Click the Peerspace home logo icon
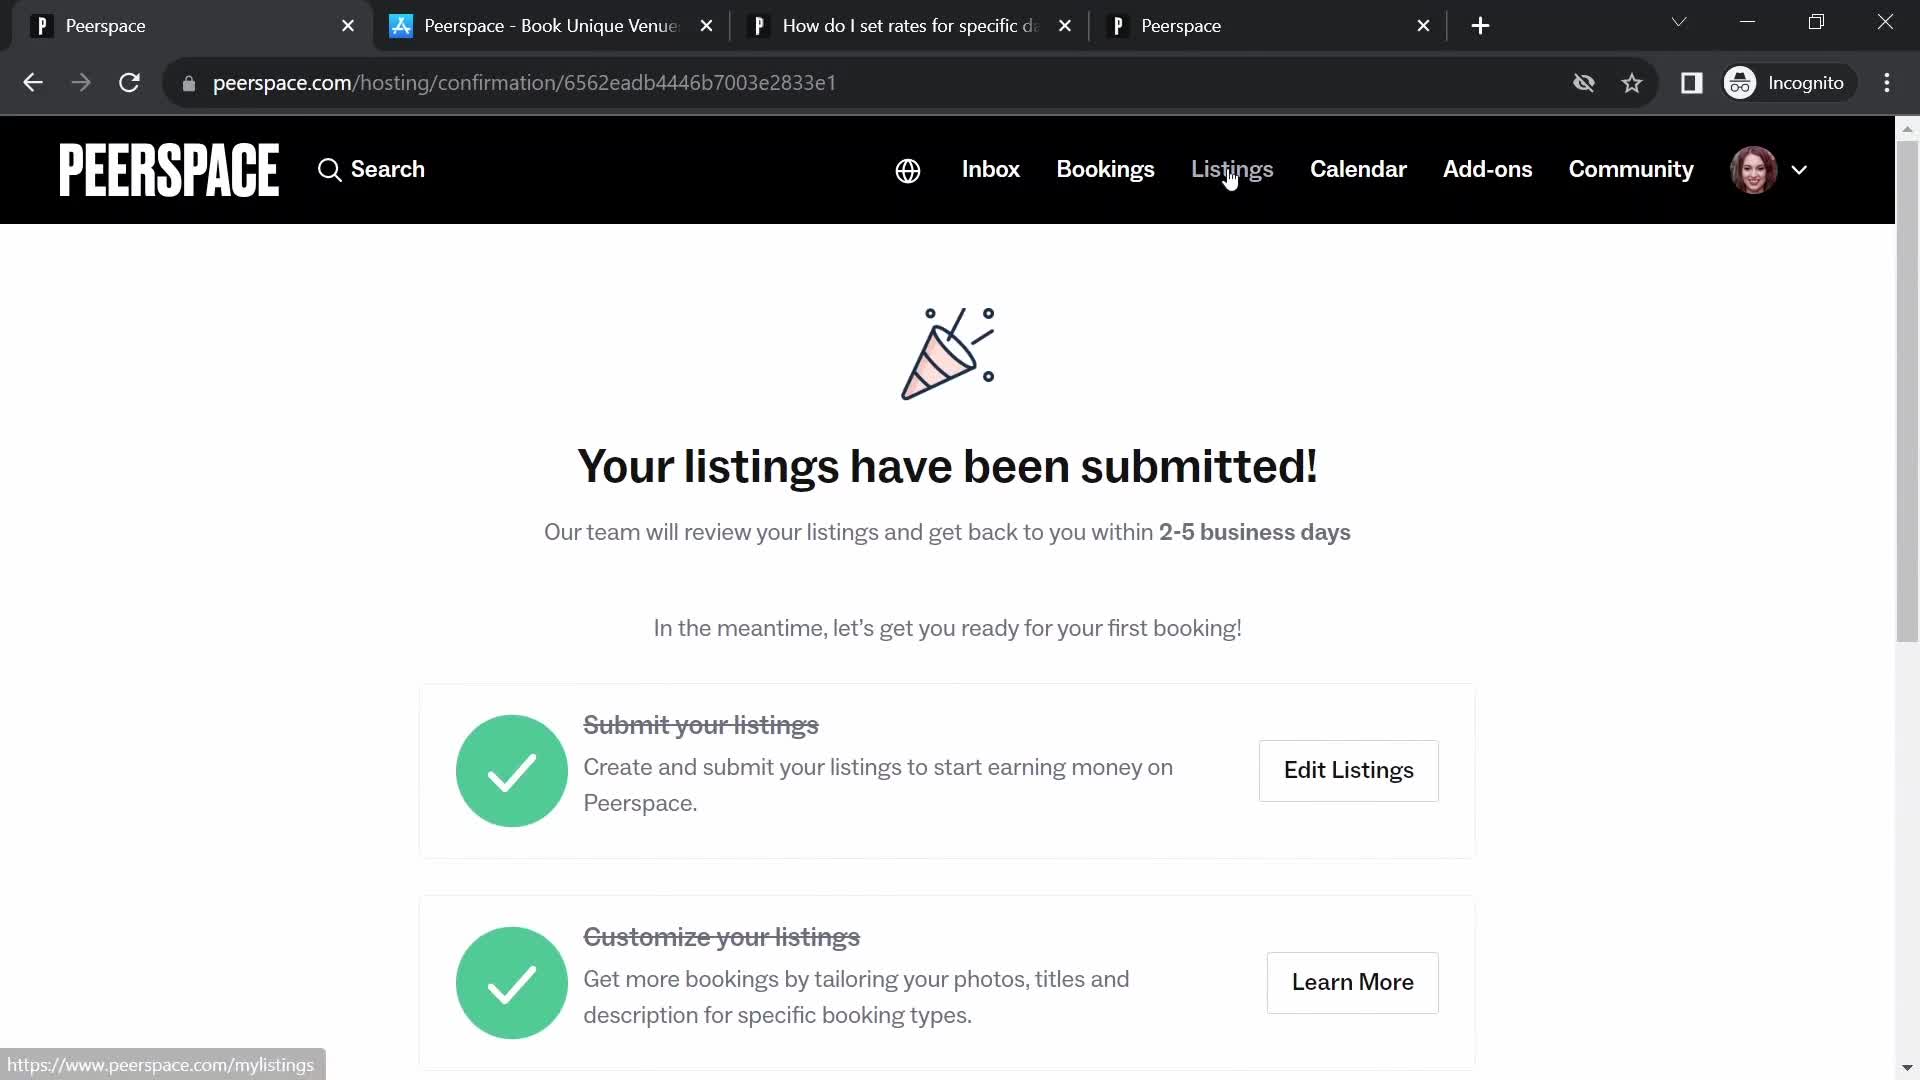The height and width of the screenshot is (1080, 1920). pyautogui.click(x=169, y=169)
